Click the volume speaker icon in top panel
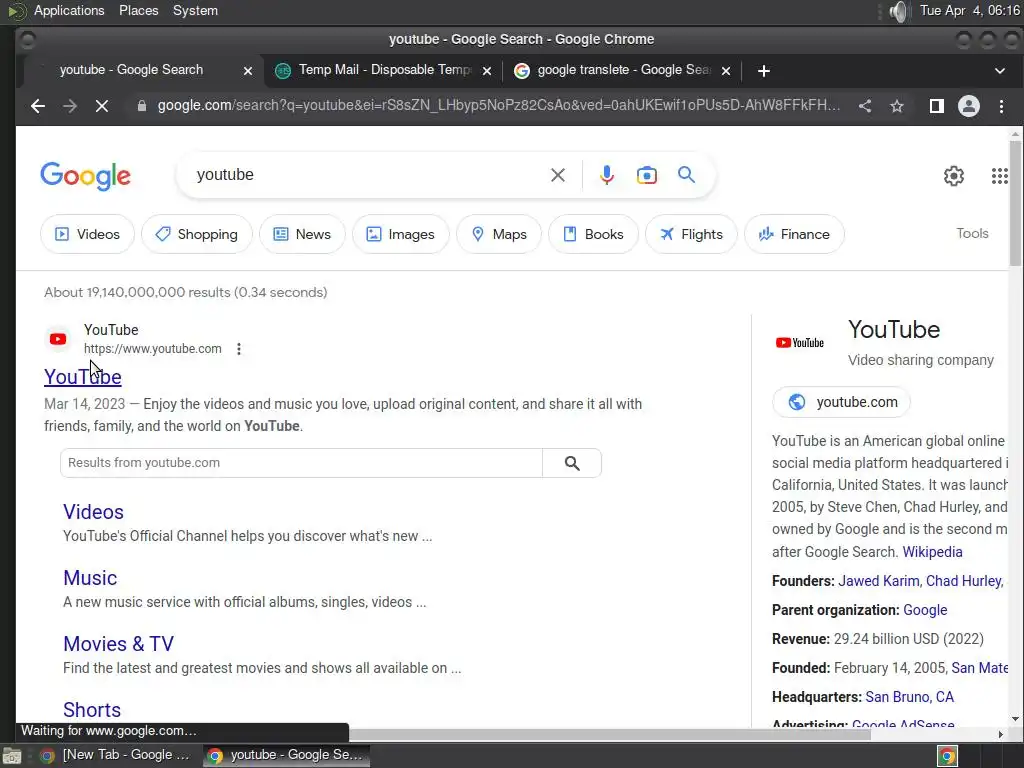This screenshot has height=768, width=1024. 899,11
